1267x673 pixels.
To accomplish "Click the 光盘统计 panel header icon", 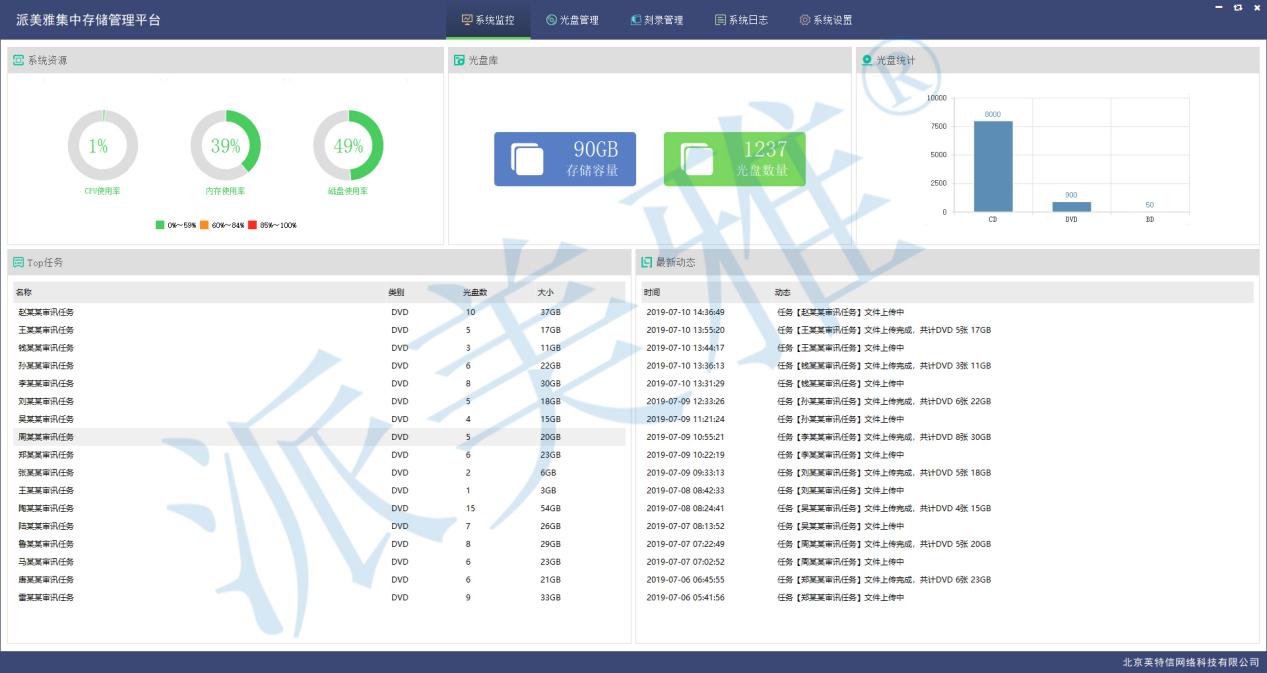I will [867, 60].
